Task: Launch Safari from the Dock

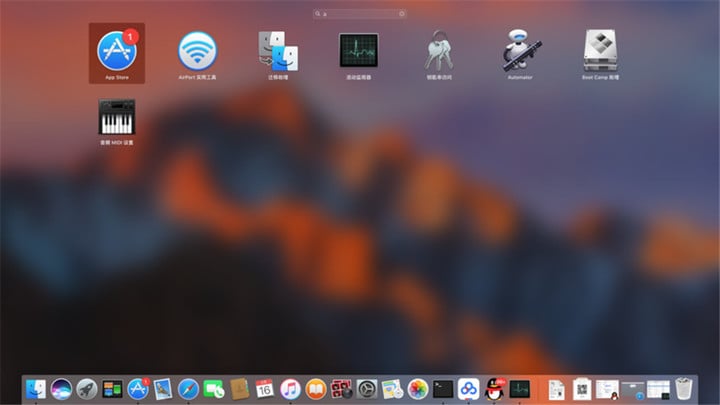Action: (x=188, y=389)
